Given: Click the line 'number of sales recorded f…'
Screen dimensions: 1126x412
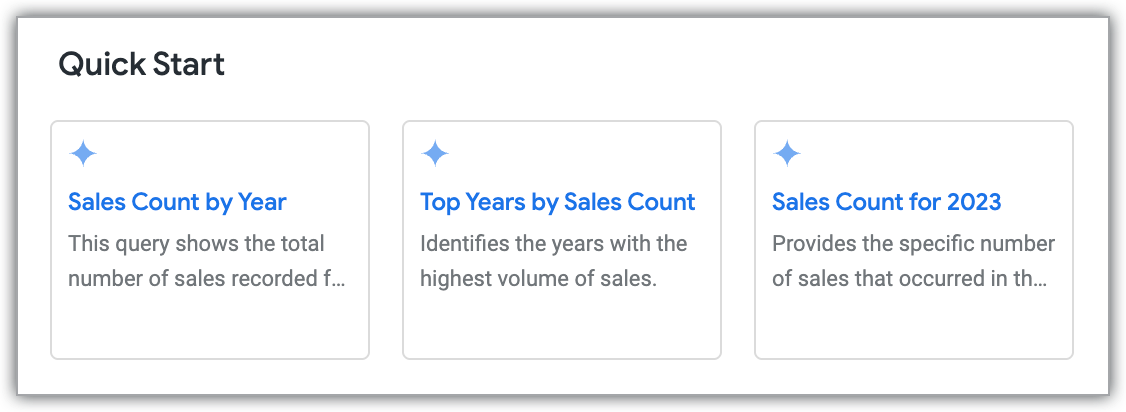Looking at the screenshot, I should click(x=200, y=279).
